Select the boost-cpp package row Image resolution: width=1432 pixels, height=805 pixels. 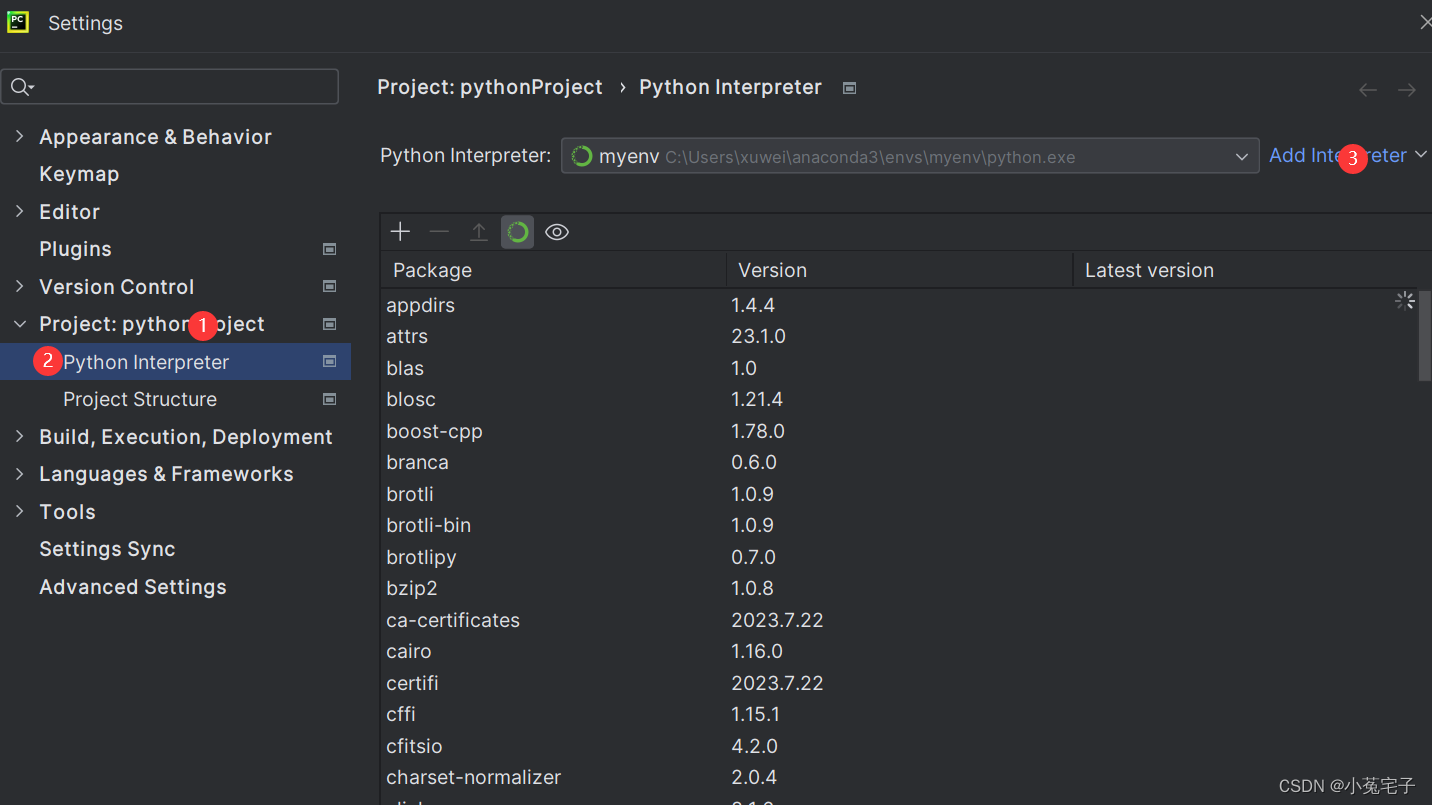click(x=900, y=431)
